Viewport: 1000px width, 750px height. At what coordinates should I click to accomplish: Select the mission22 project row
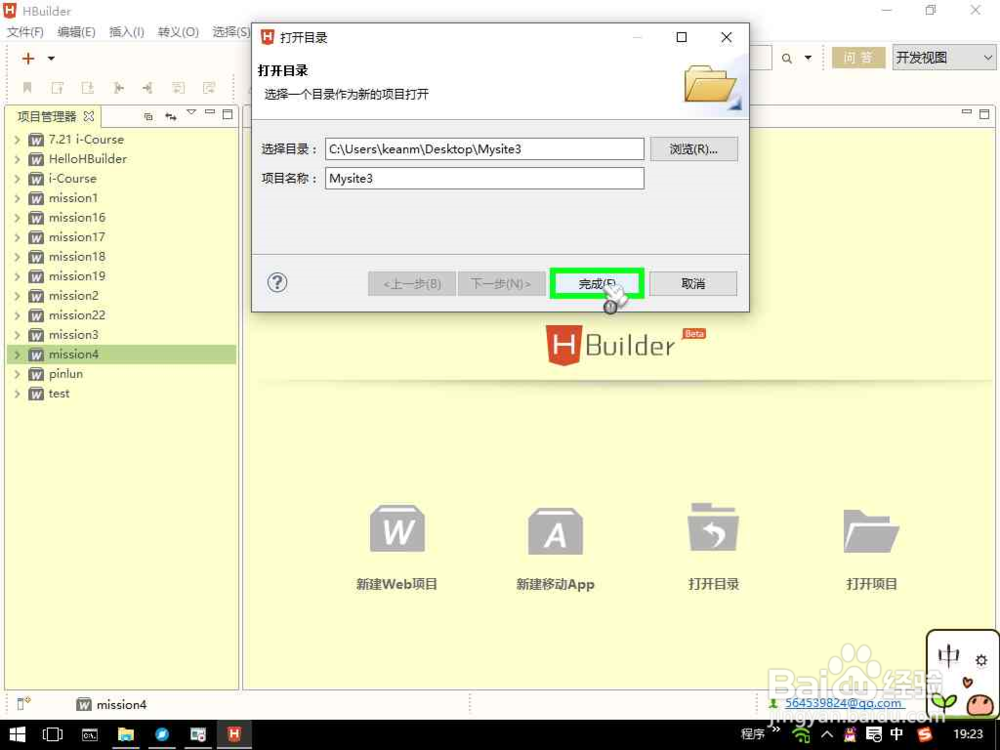(x=121, y=316)
